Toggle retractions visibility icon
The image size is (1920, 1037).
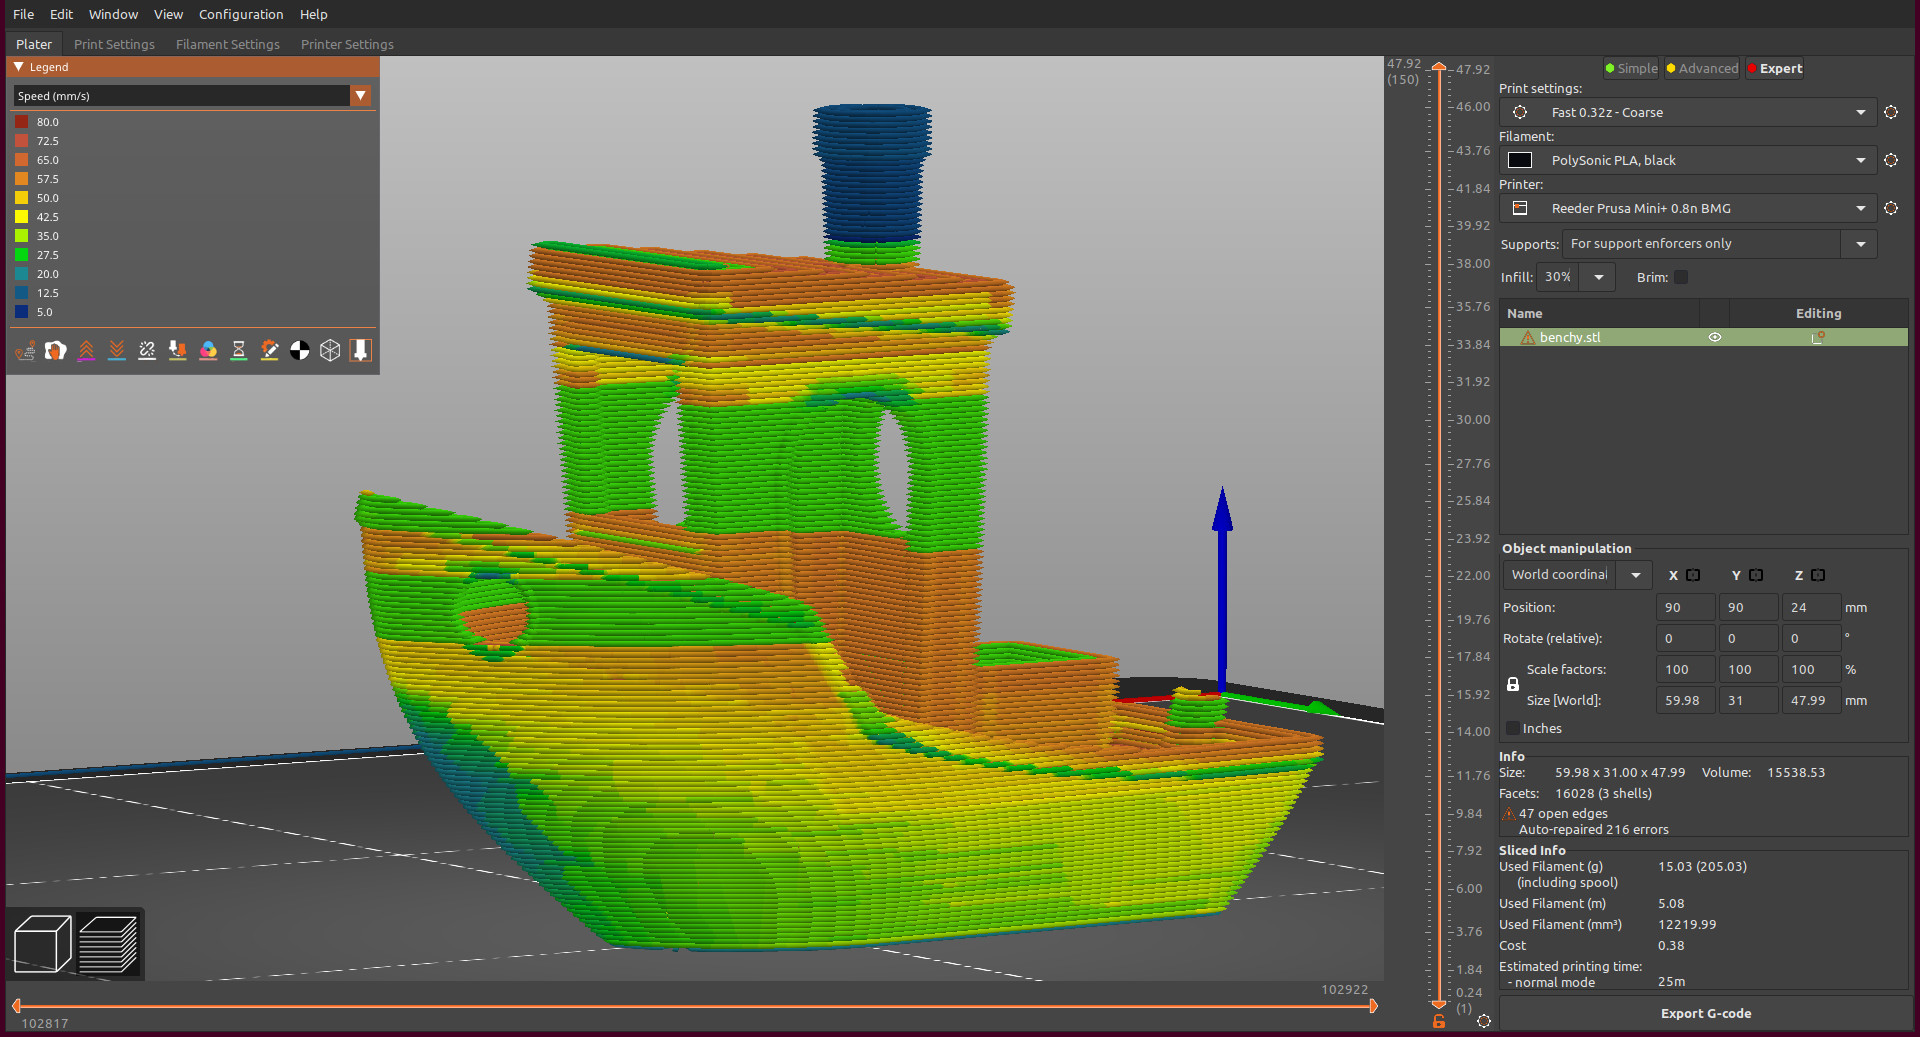pos(87,350)
